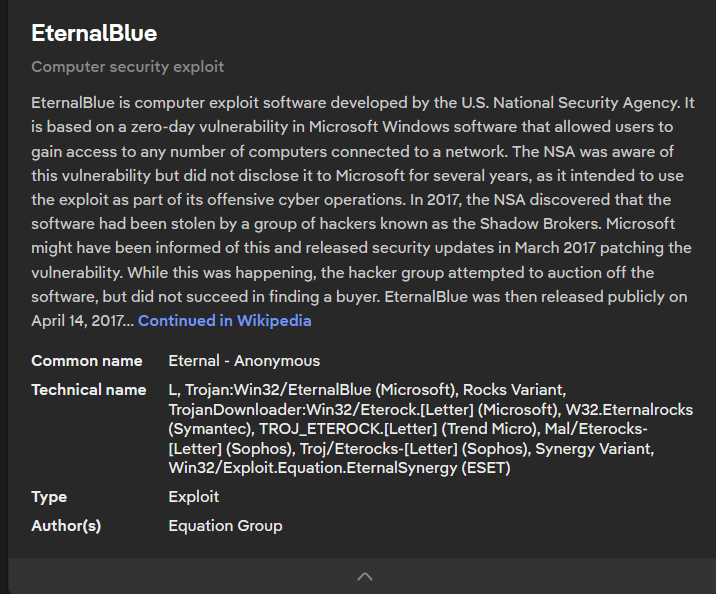Click 'Win32/Exploit.Equation.EternalSynergy (ESET)' text
716x594 pixels.
[x=339, y=468]
